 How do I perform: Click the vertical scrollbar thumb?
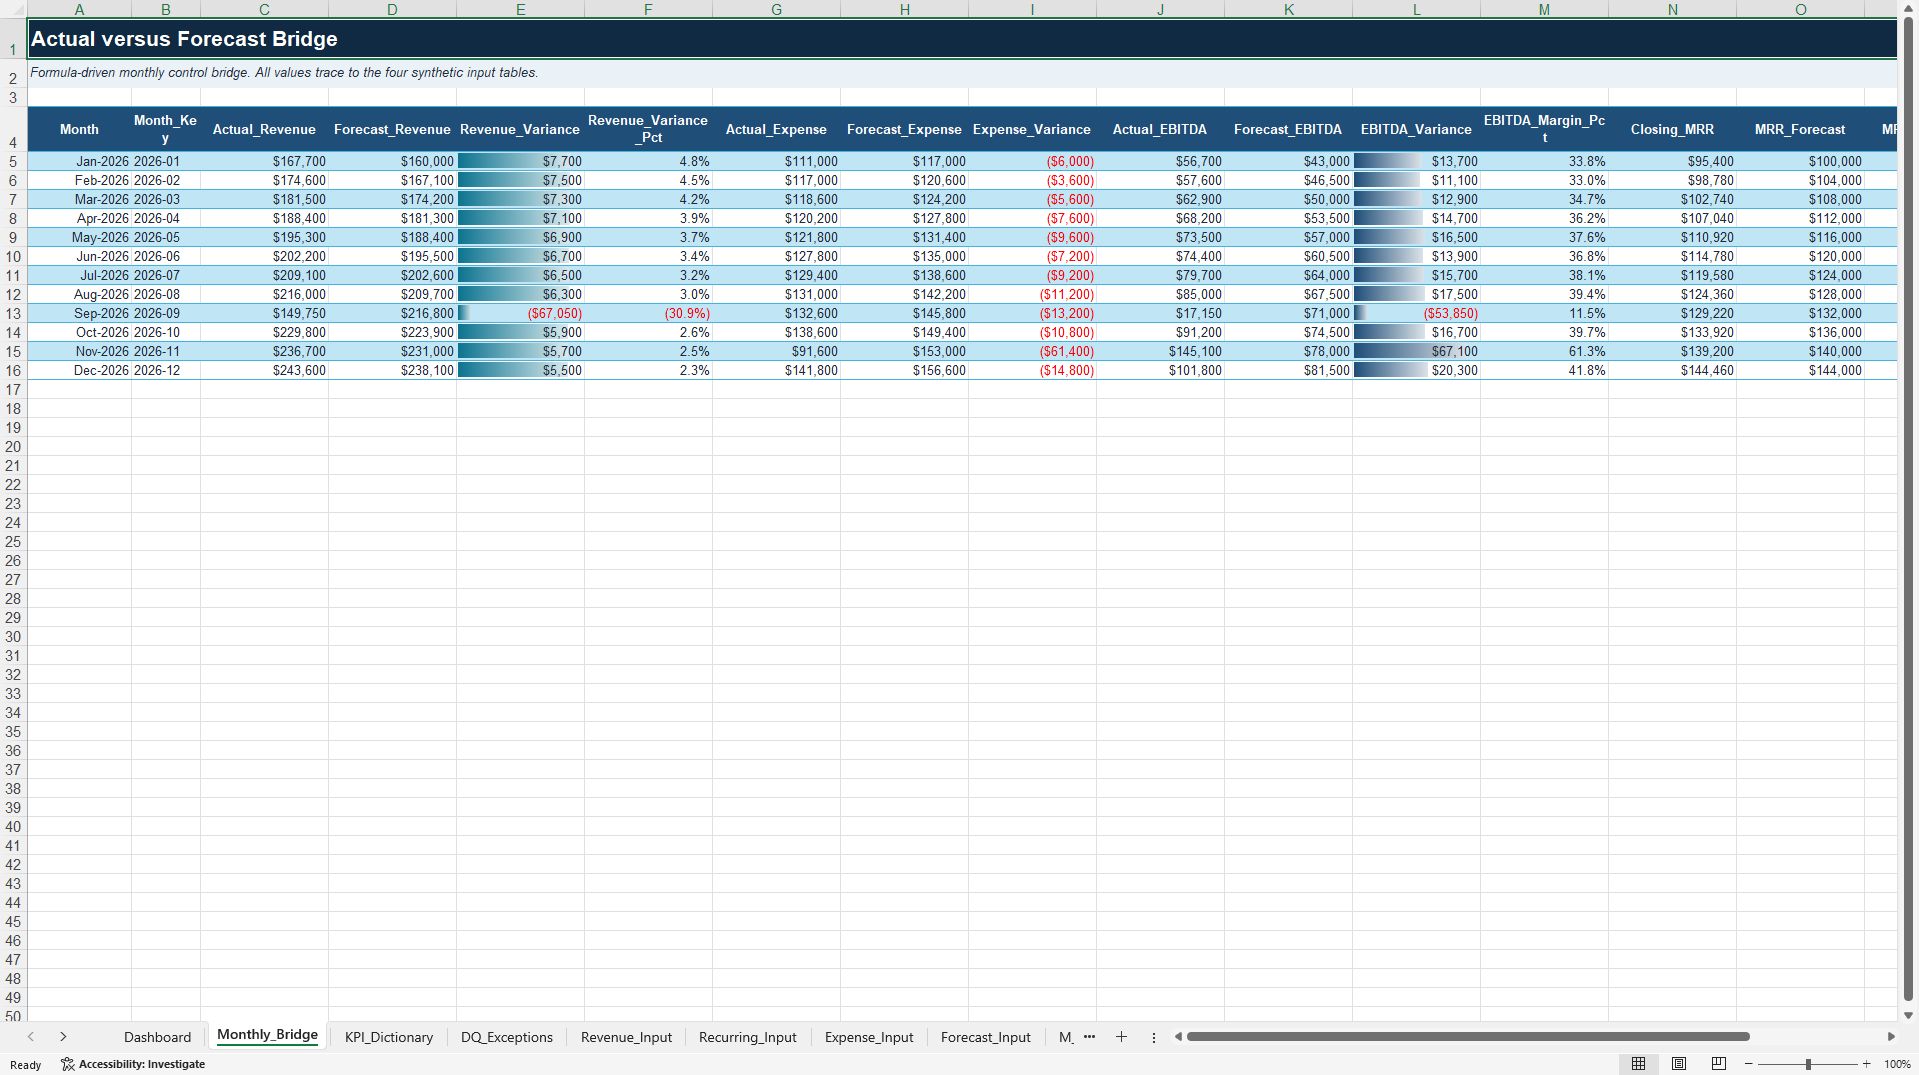pos(1908,507)
